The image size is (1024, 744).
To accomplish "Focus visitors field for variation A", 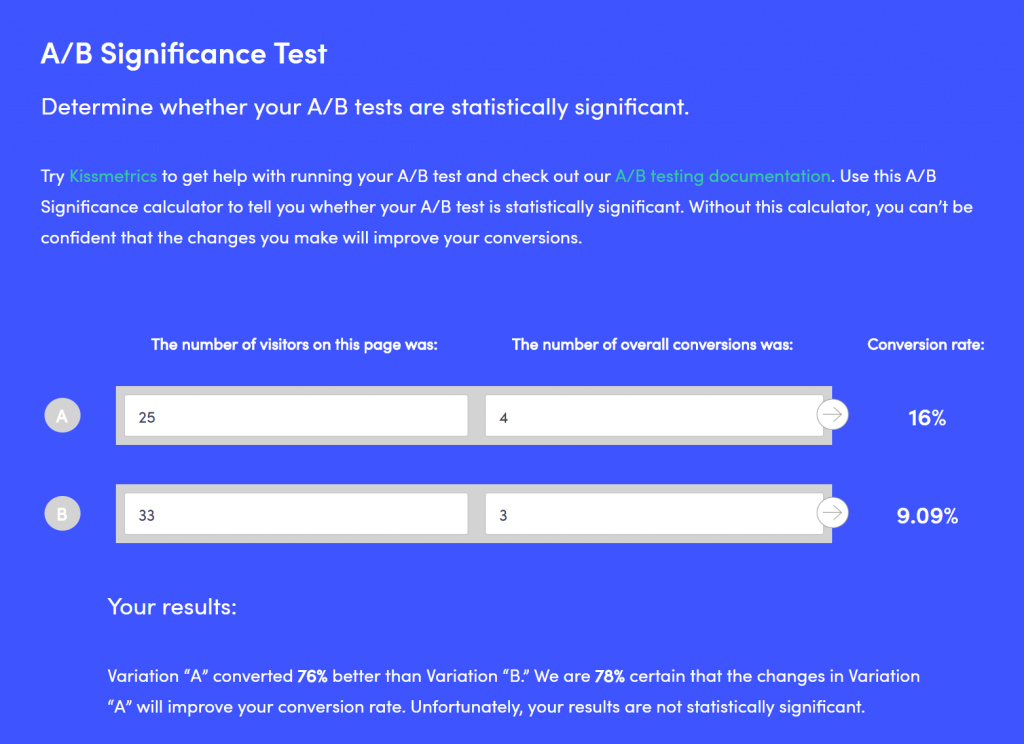I will tap(296, 415).
